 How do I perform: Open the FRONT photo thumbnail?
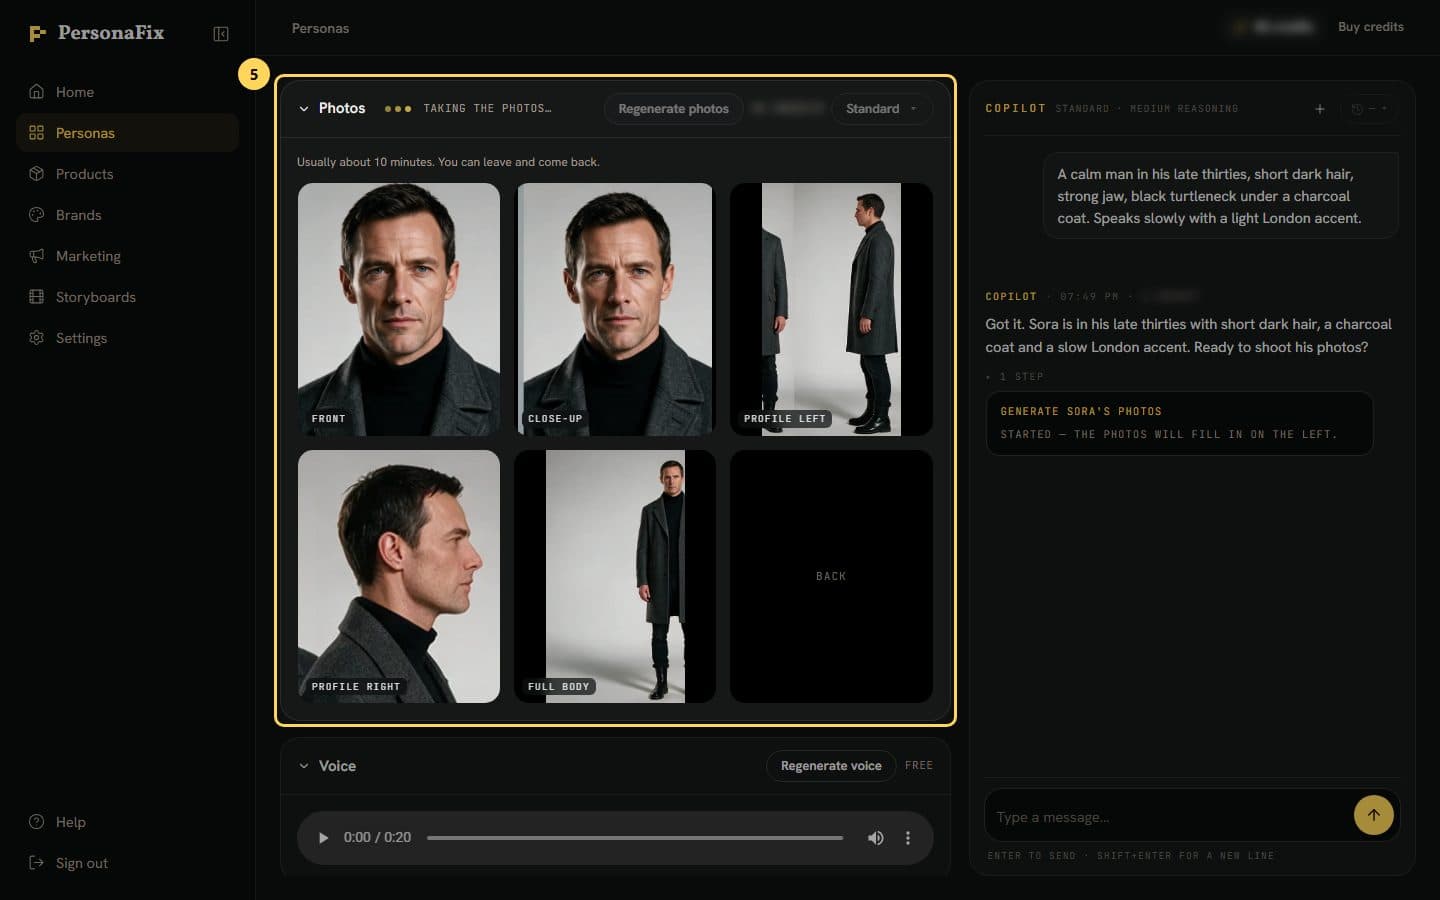[x=399, y=309]
